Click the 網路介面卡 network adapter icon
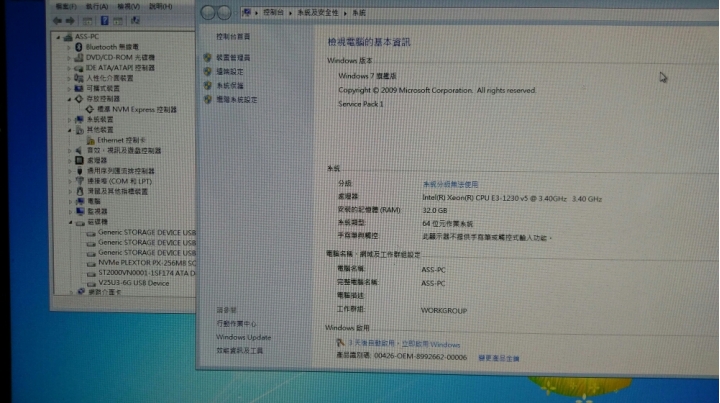This screenshot has height=403, width=720. 81,291
